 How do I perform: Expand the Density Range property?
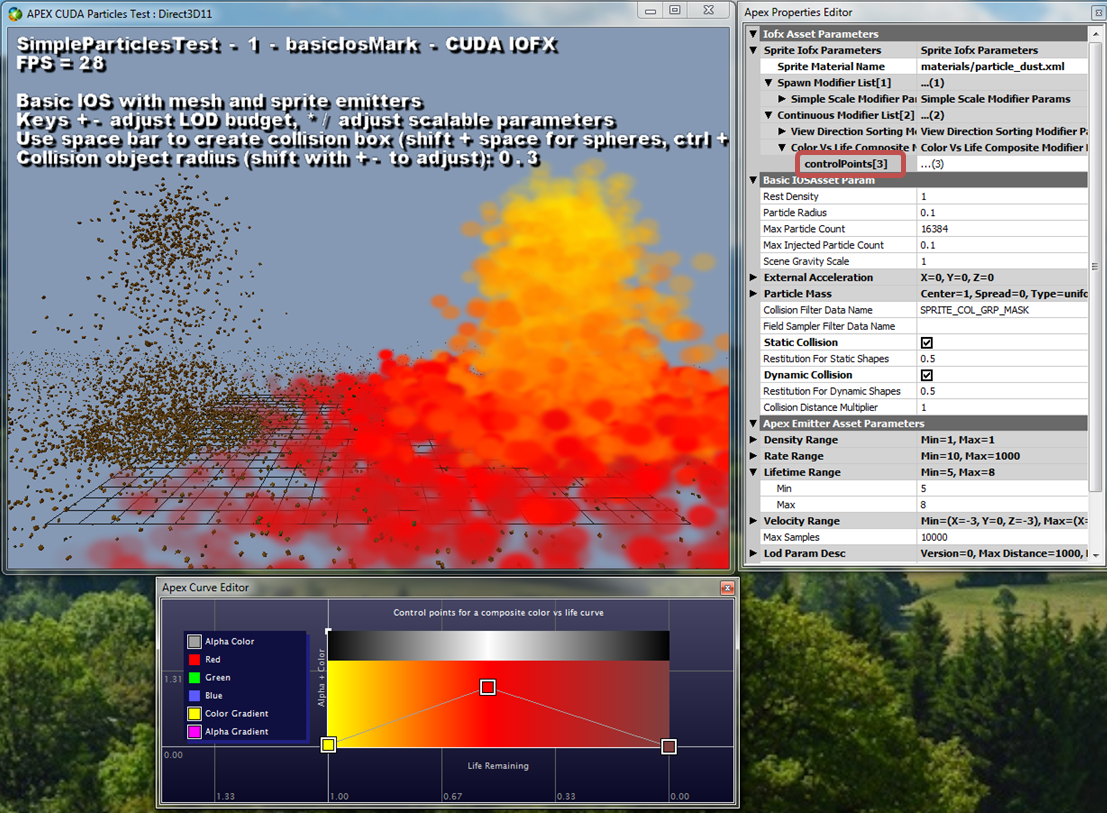pyautogui.click(x=753, y=440)
